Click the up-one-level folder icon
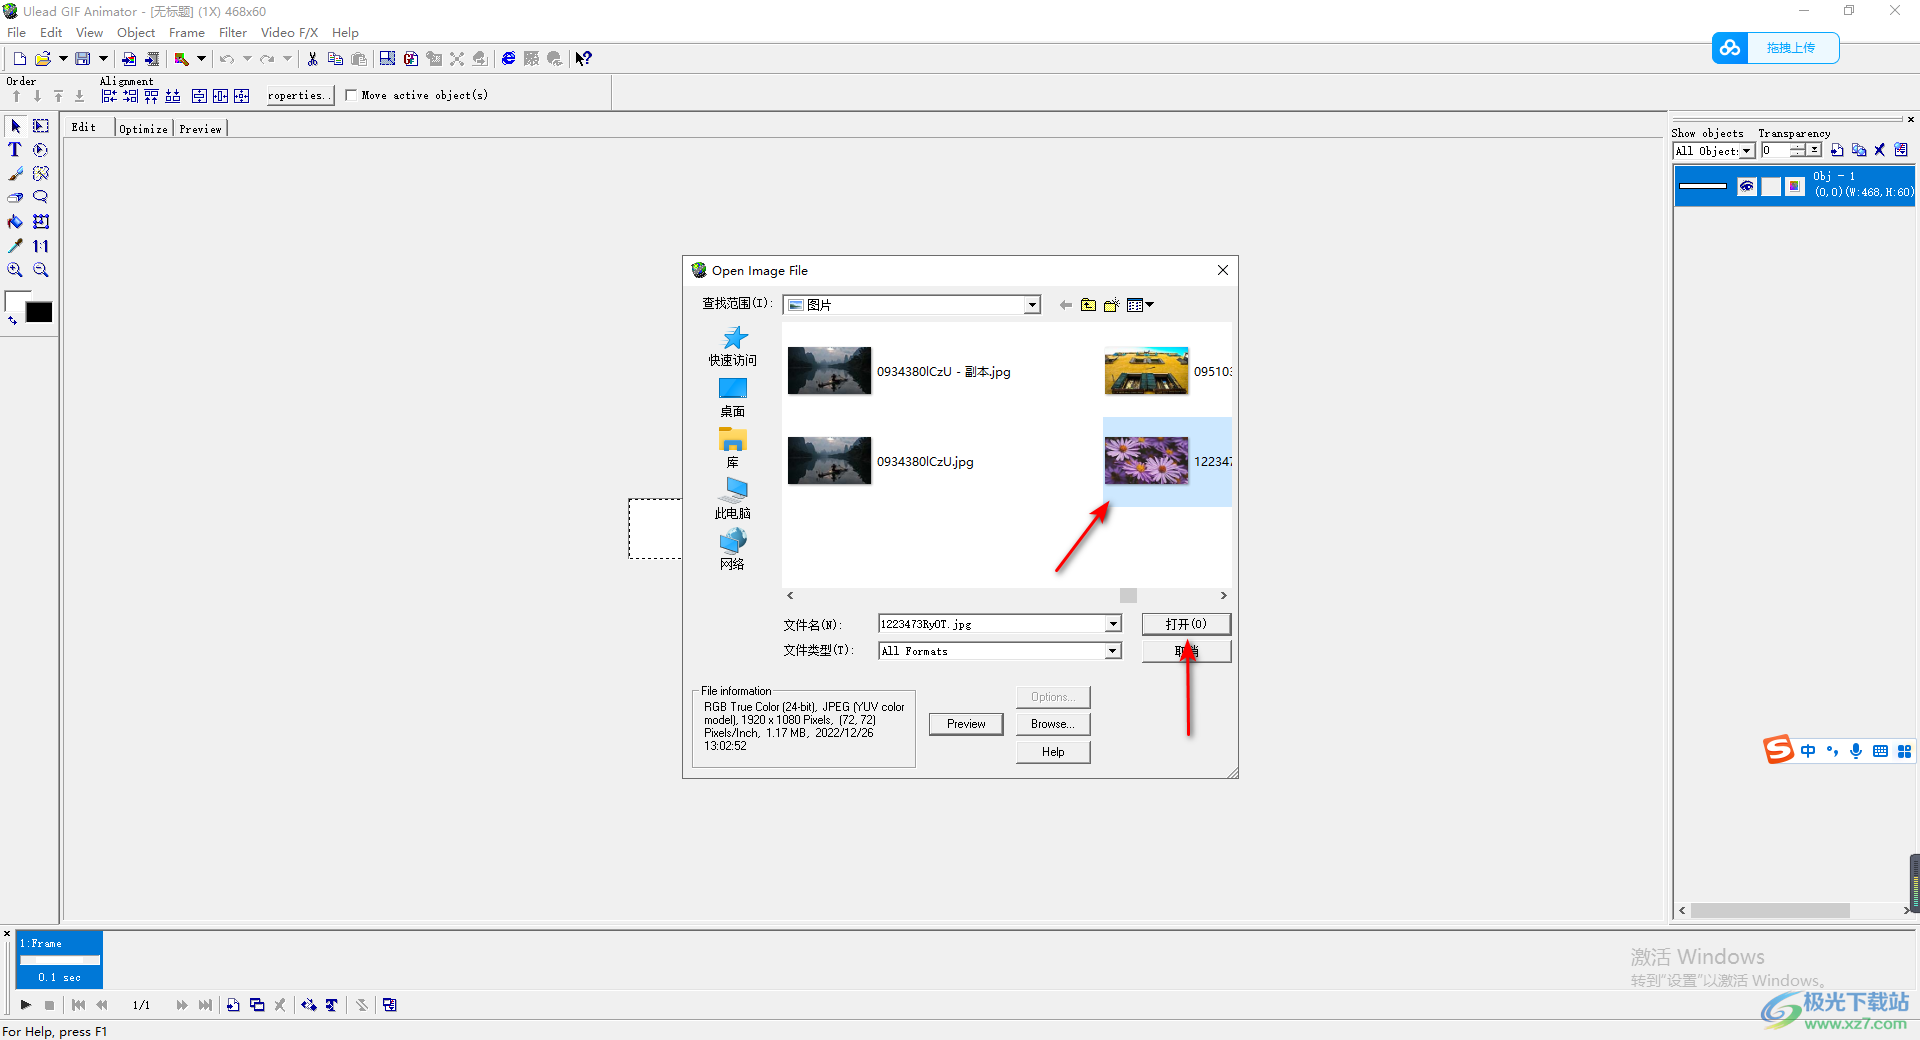This screenshot has height=1040, width=1920. (1088, 305)
